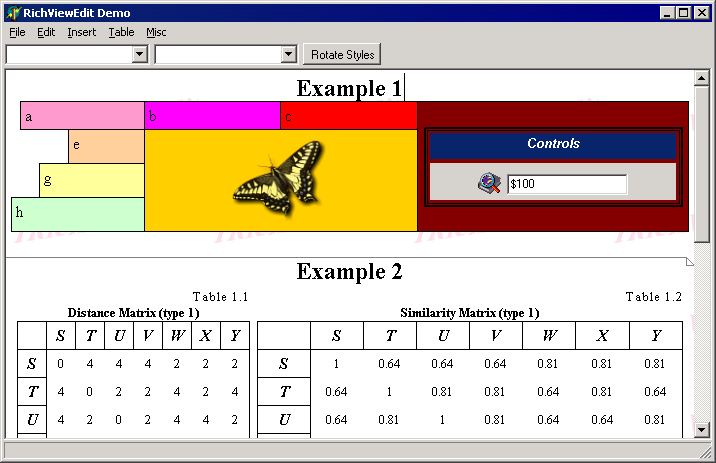Open the File menu
The width and height of the screenshot is (716, 463).
17,32
